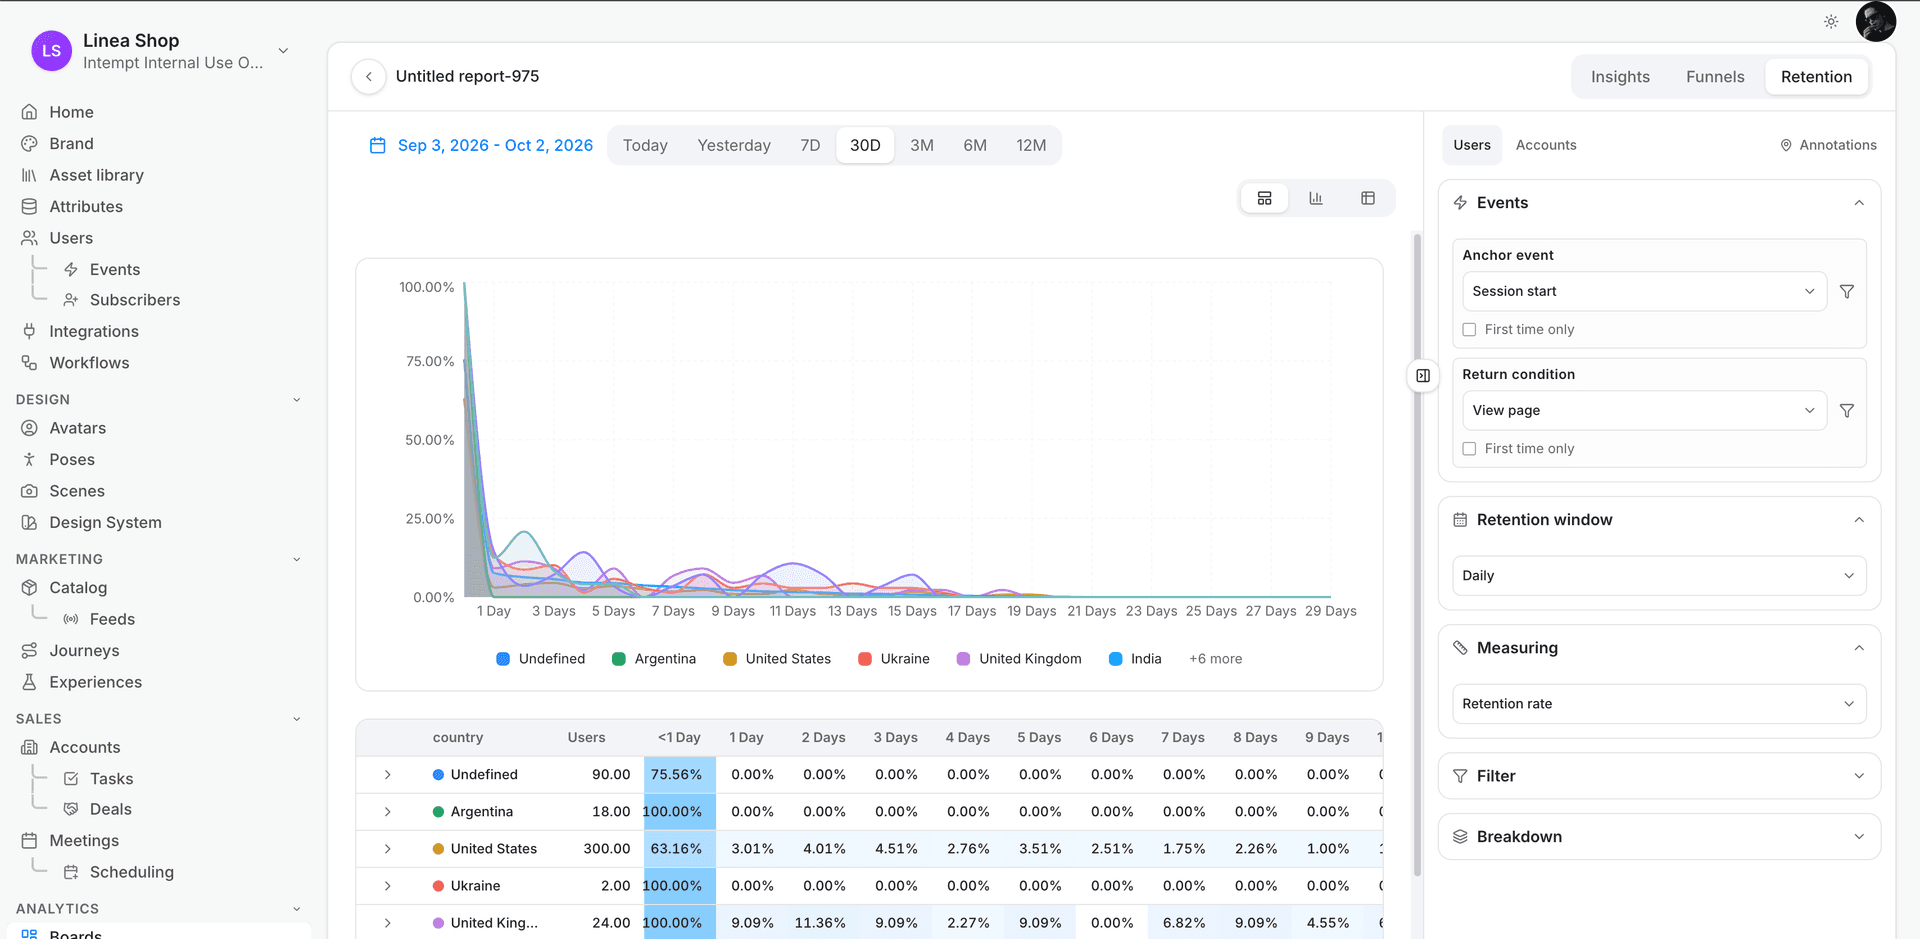Click the vertical scrollbar beside the chart
This screenshot has width=1920, height=939.
1417,555
